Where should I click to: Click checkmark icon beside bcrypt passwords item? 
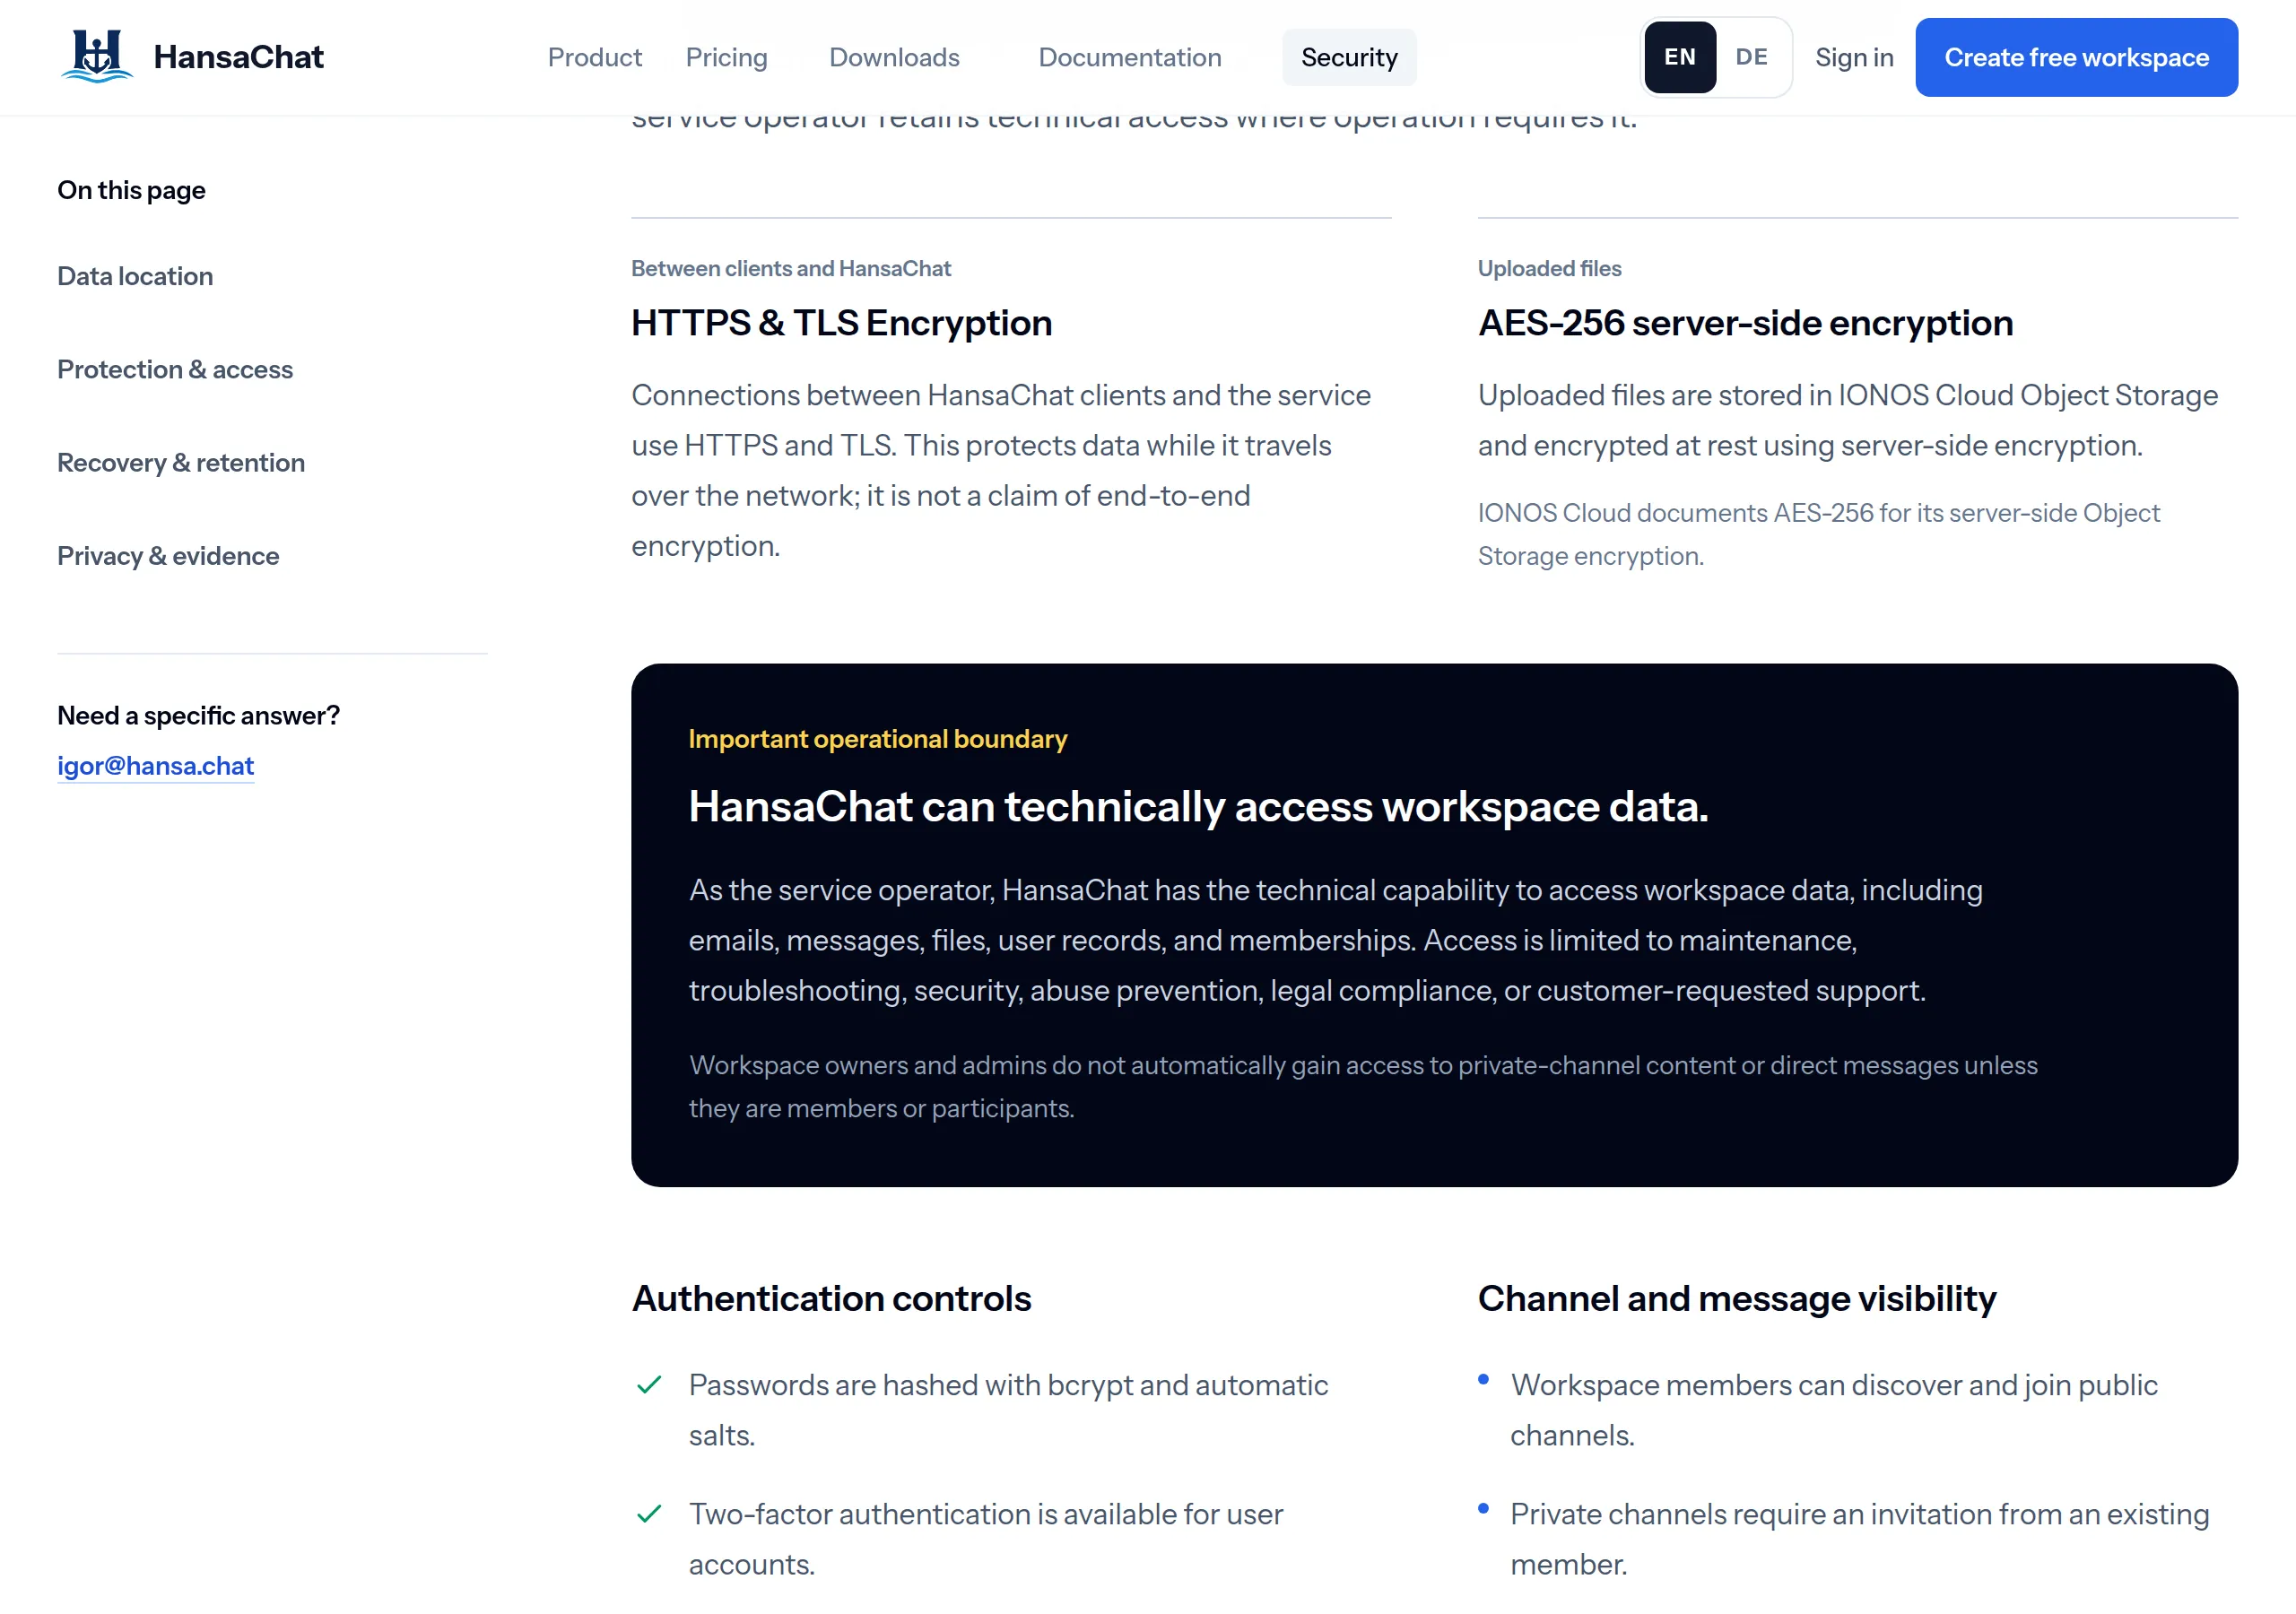[x=649, y=1384]
